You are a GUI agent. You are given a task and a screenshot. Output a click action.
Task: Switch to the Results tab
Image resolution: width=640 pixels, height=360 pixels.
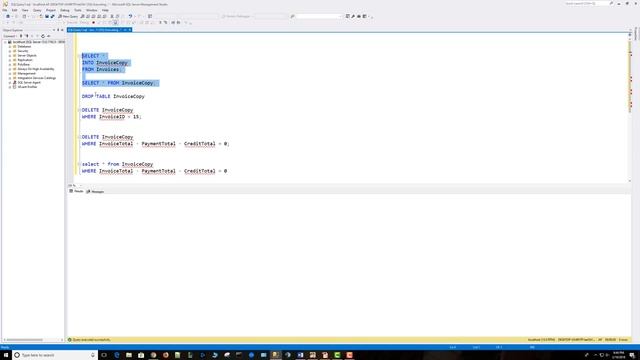(76, 191)
